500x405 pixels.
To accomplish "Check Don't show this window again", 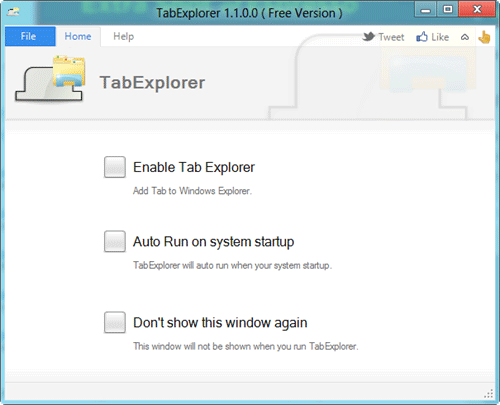I will (x=115, y=322).
